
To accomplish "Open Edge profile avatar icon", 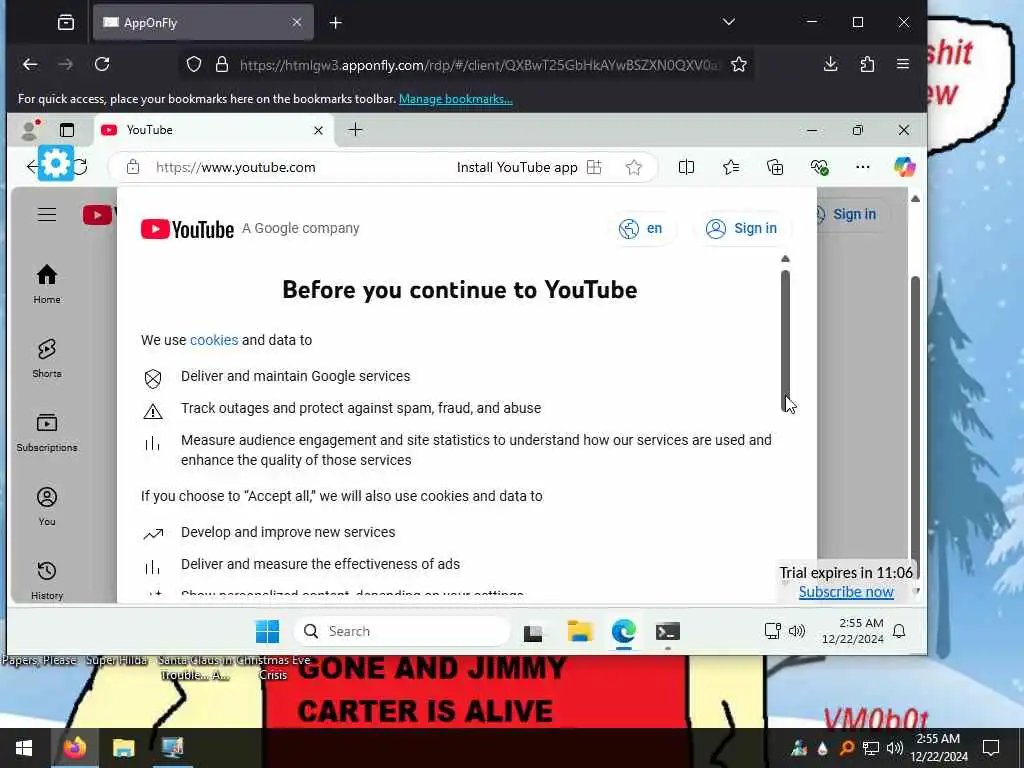I will pyautogui.click(x=29, y=130).
